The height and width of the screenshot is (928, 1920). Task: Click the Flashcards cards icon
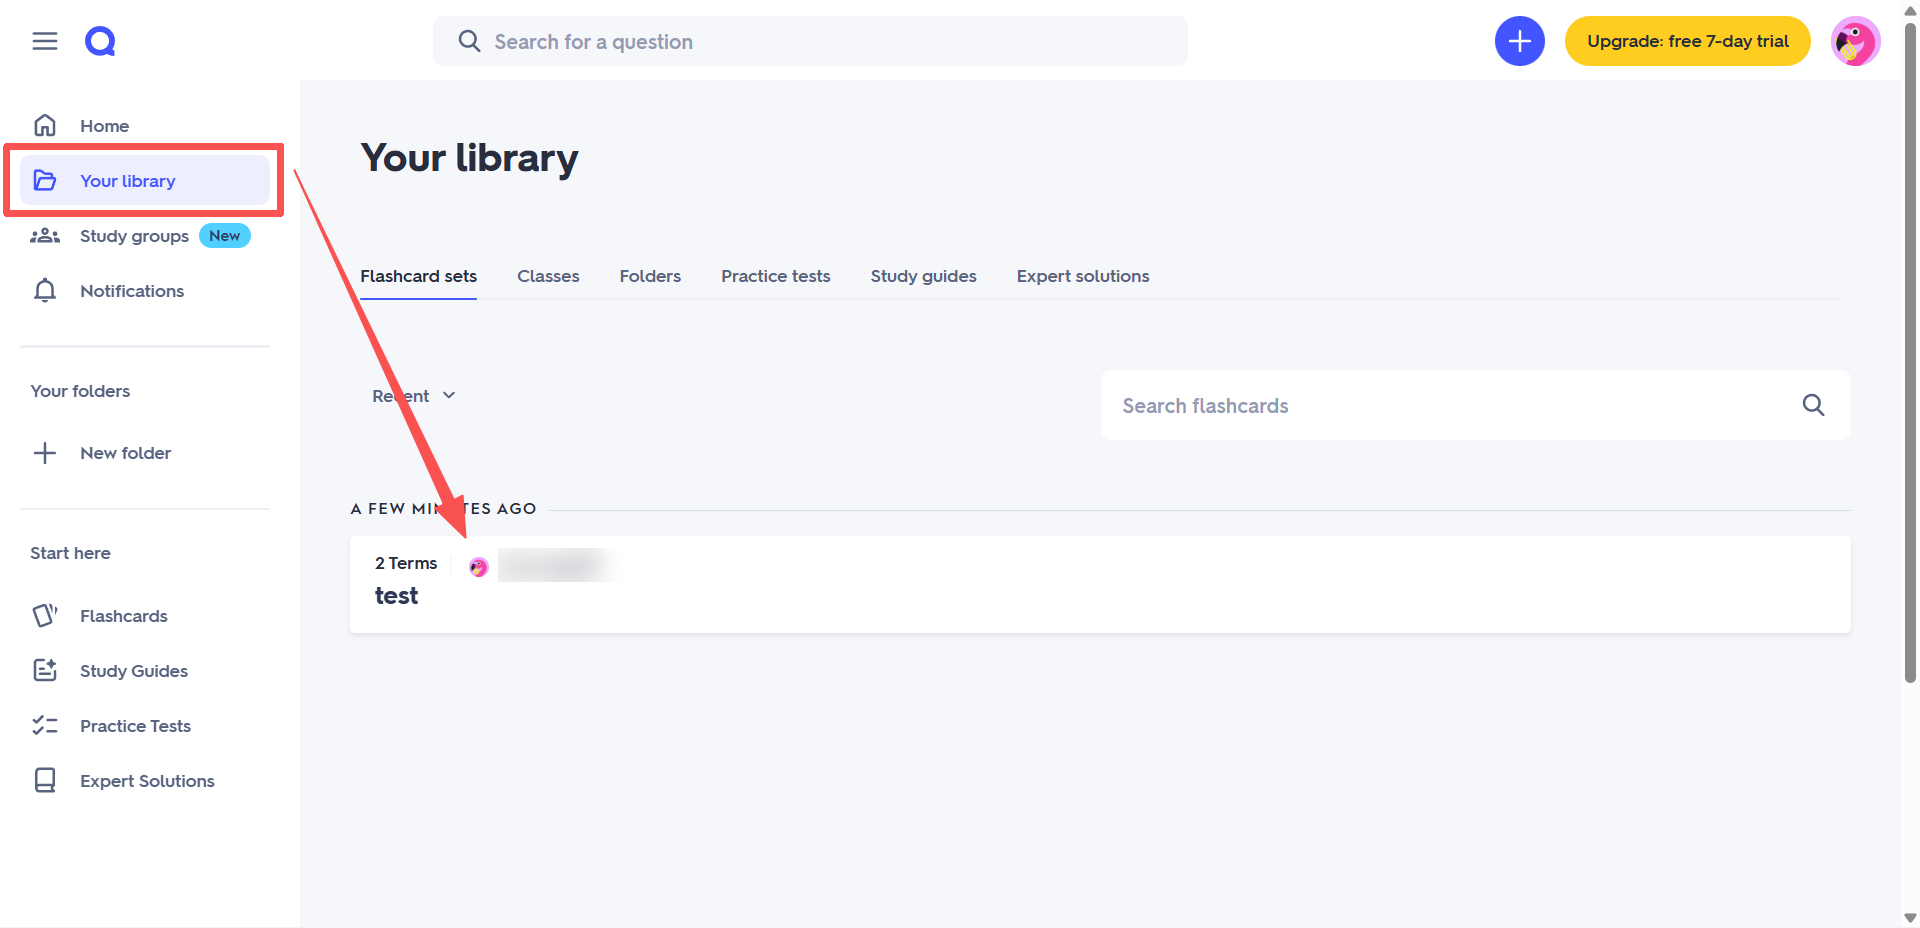pos(45,615)
